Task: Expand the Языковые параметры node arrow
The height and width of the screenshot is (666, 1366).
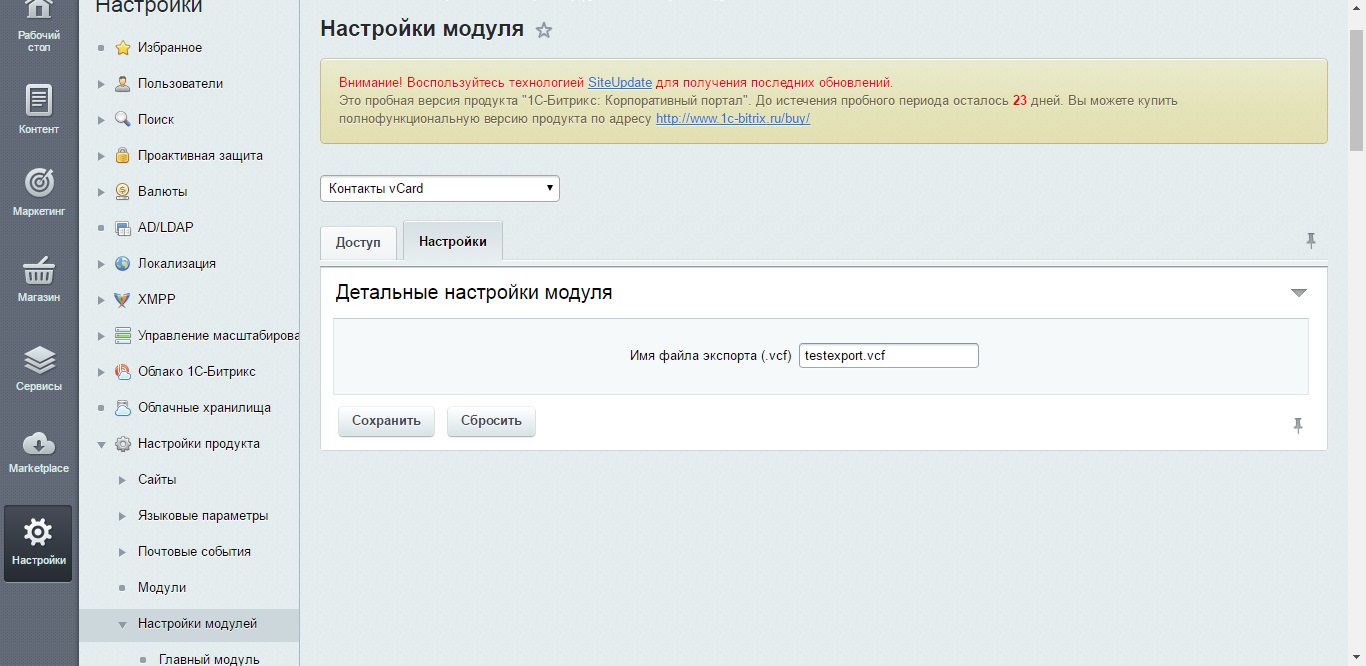Action: tap(122, 516)
